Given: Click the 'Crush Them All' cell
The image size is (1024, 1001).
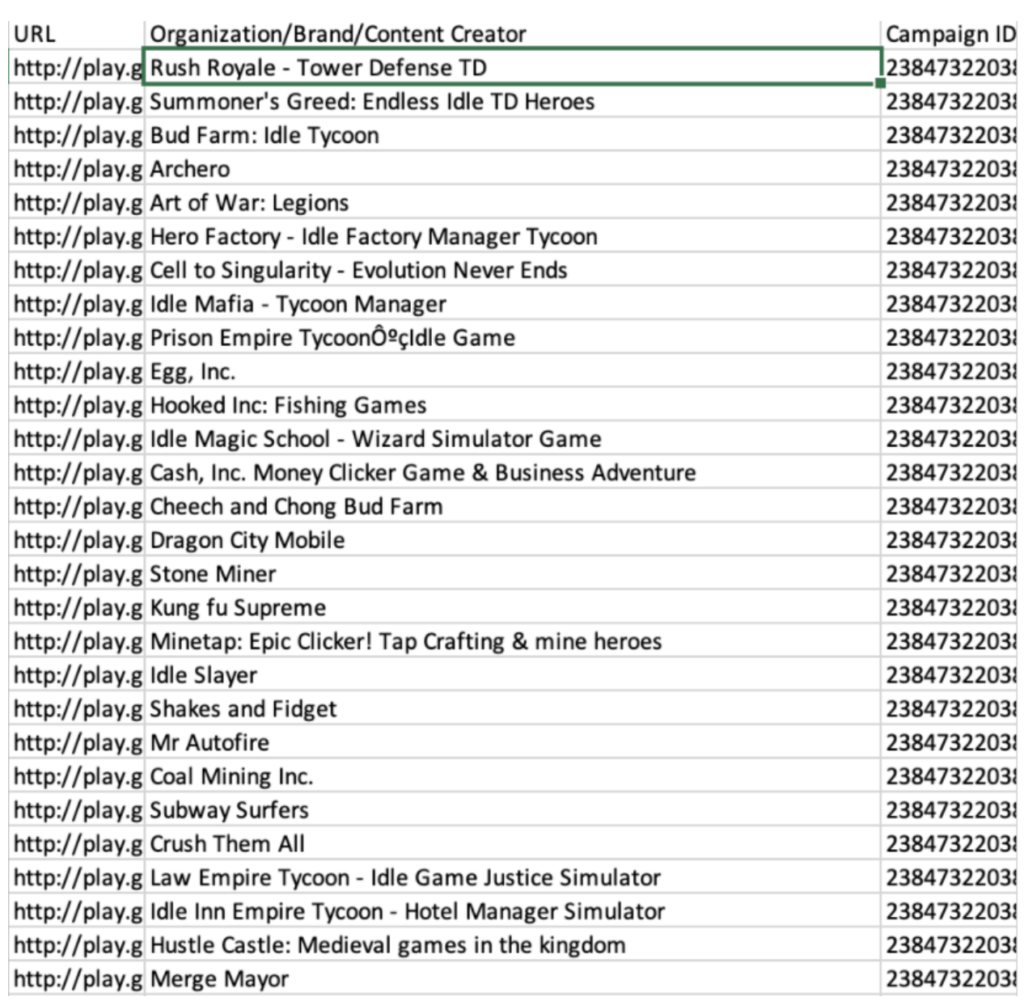Looking at the screenshot, I should (x=512, y=844).
